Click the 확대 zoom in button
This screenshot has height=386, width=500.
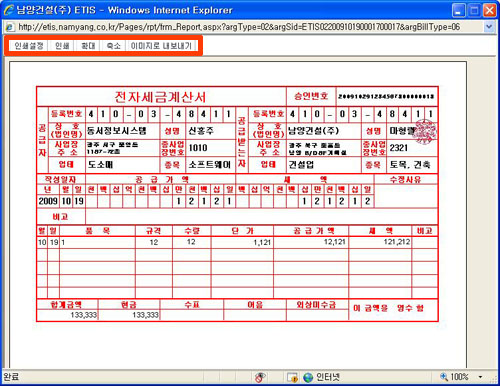click(x=88, y=46)
